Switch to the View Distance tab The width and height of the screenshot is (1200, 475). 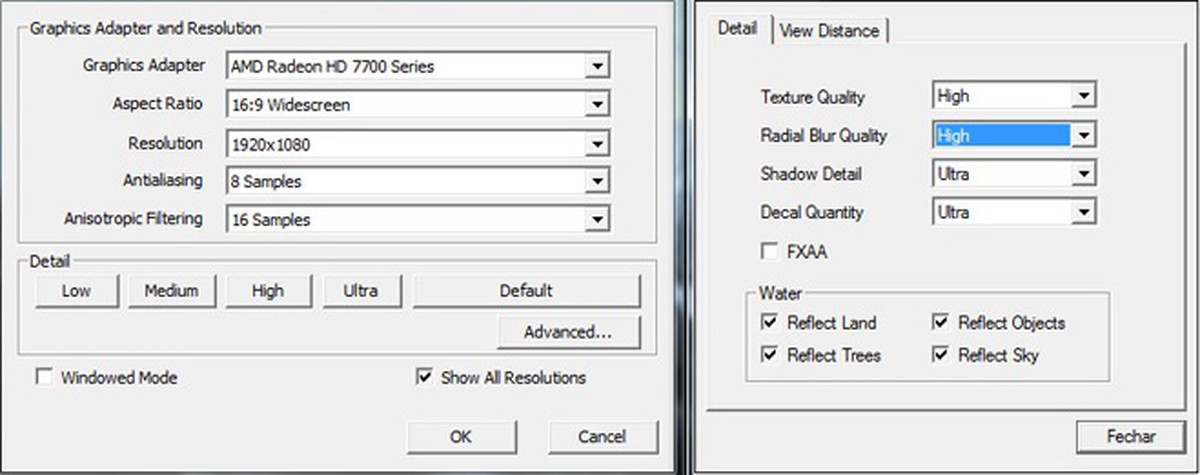click(x=829, y=31)
